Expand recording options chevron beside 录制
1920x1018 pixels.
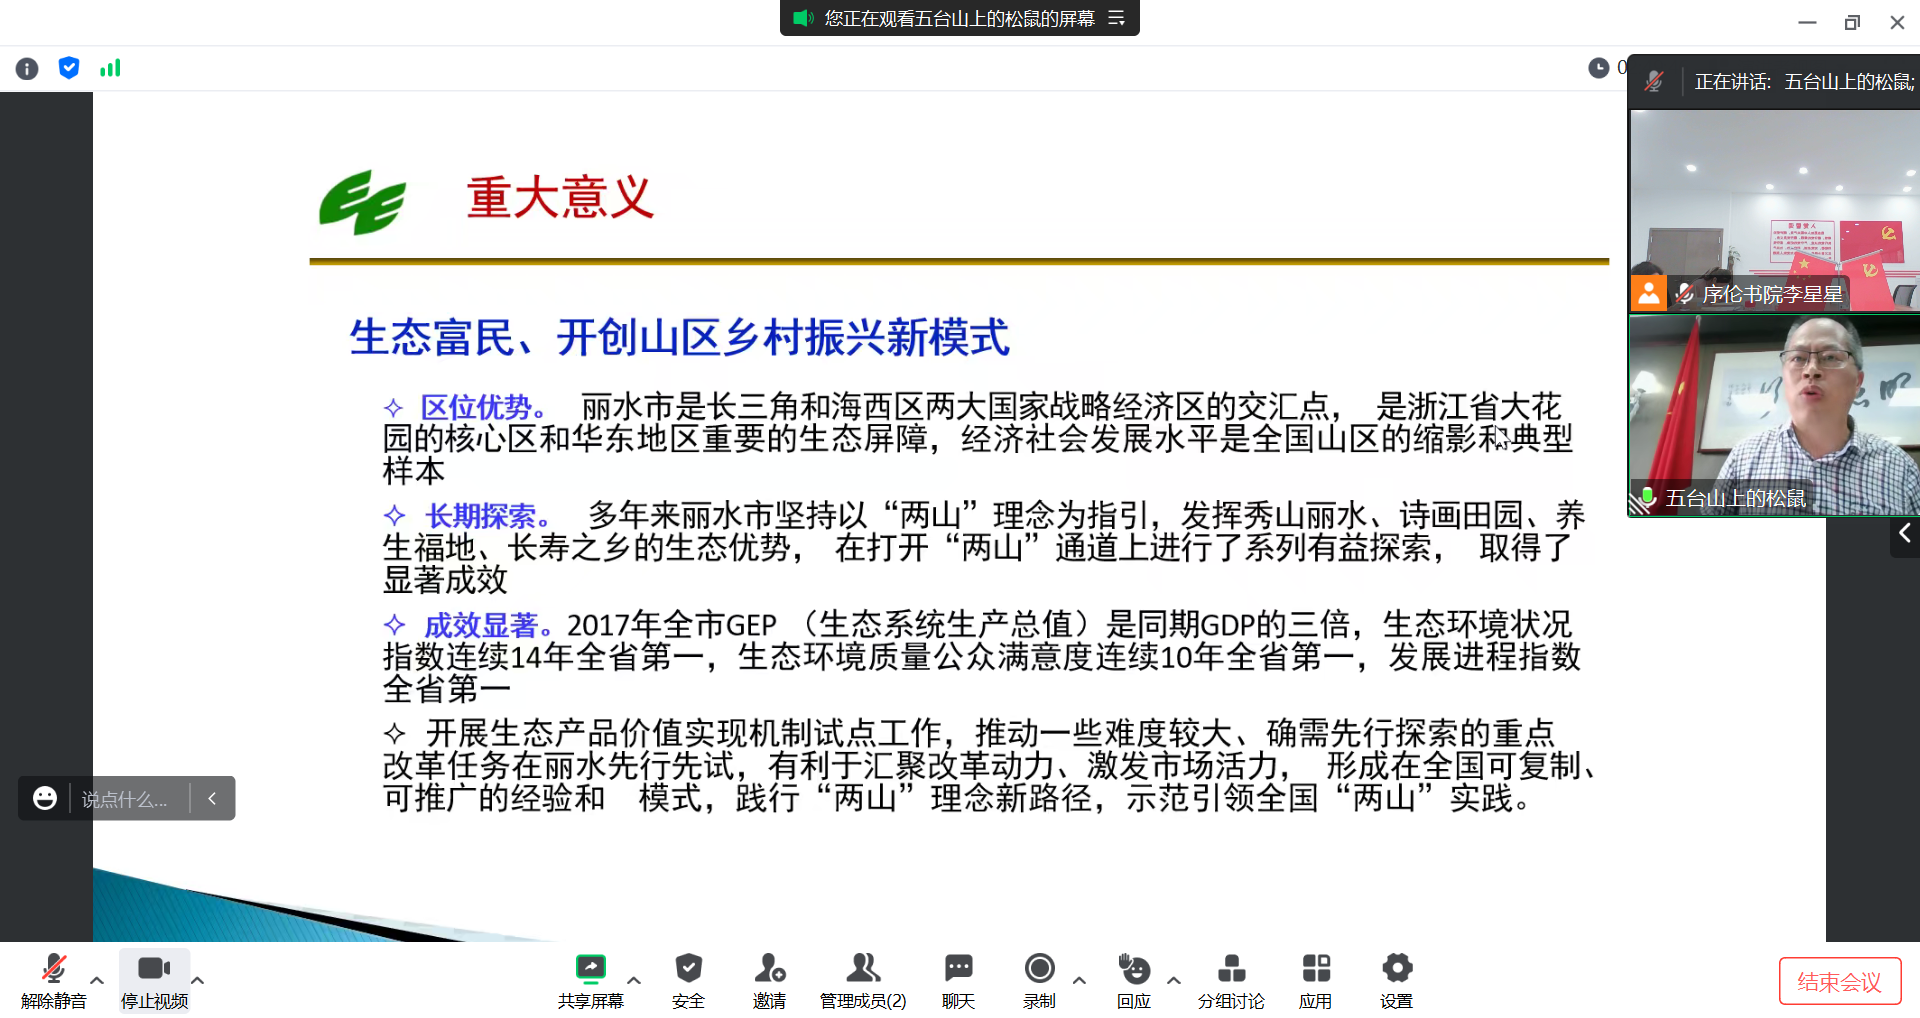coord(1079,981)
